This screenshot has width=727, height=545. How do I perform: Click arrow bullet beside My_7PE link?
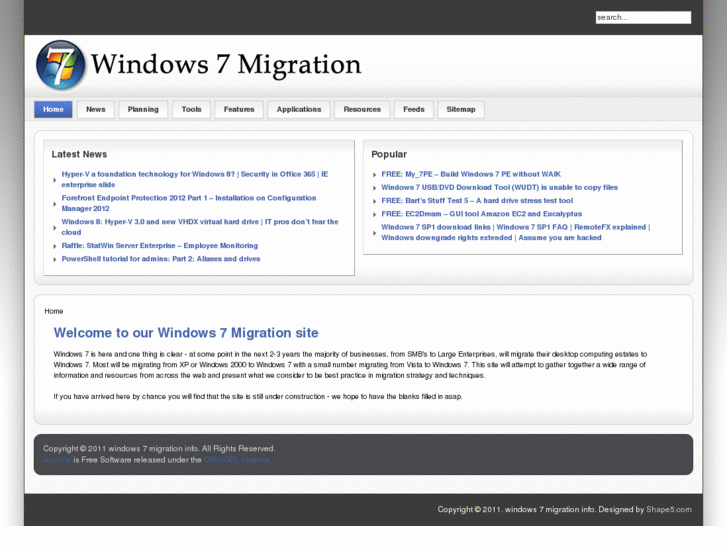tap(375, 175)
